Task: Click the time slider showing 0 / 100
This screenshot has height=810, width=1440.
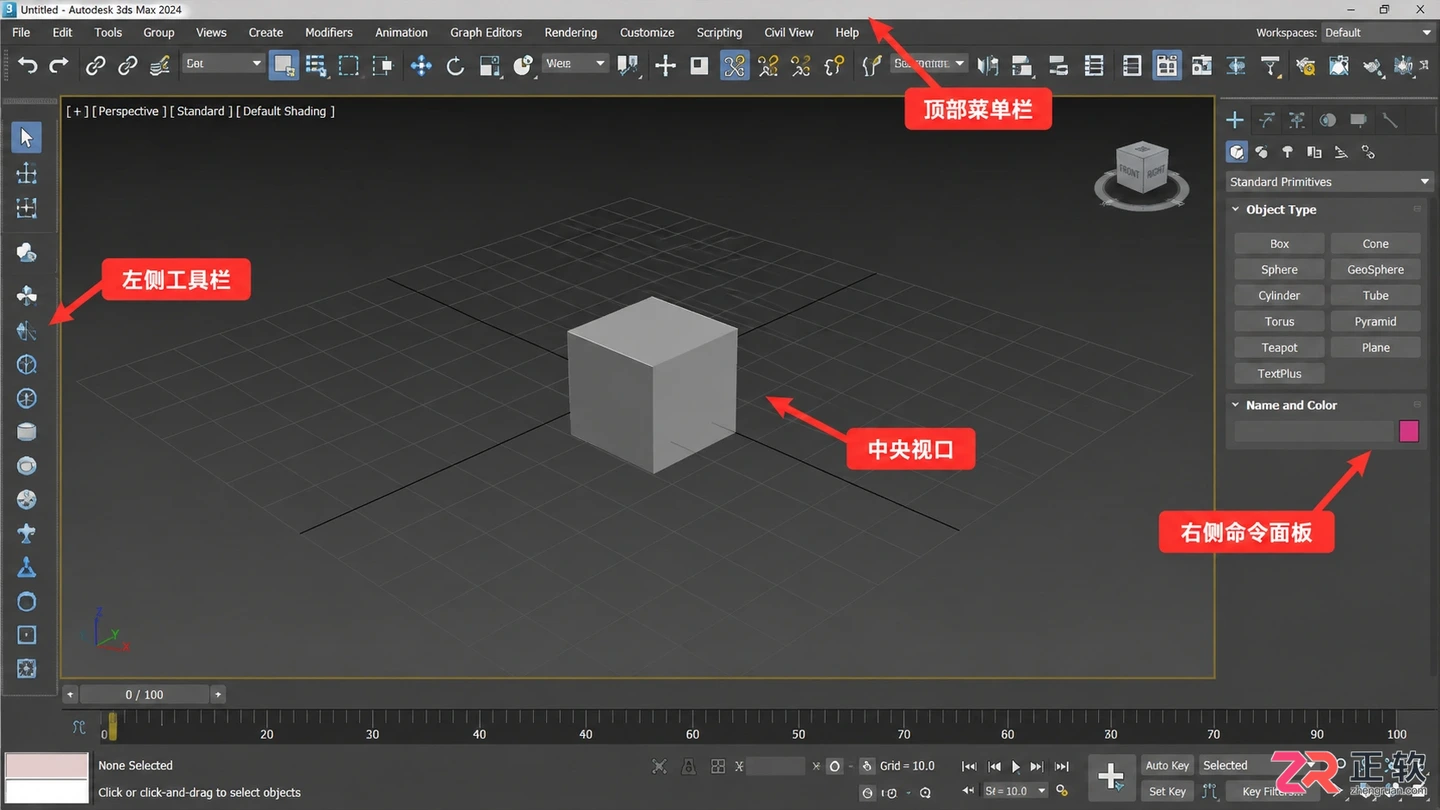Action: (x=144, y=694)
